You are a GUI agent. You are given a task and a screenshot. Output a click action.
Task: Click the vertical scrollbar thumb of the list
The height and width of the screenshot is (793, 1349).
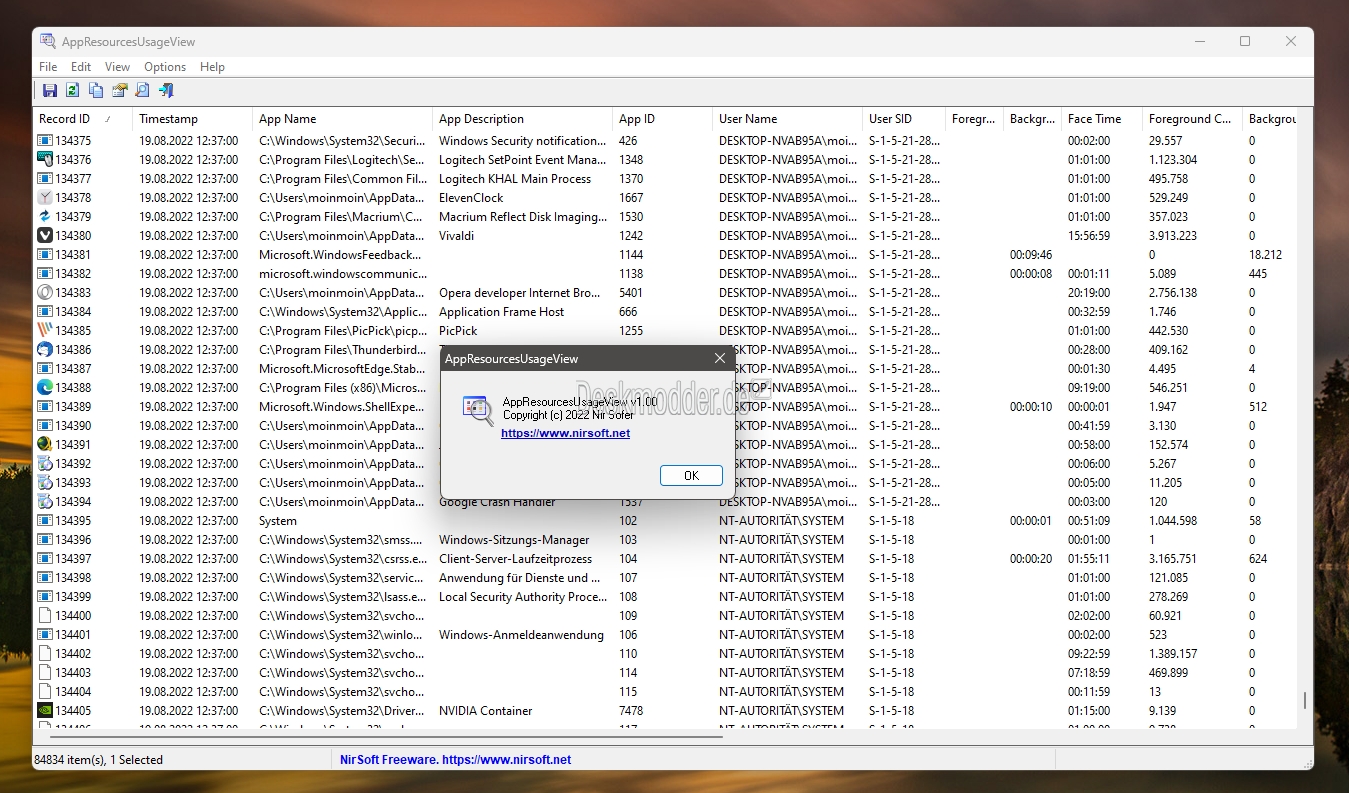click(1304, 700)
